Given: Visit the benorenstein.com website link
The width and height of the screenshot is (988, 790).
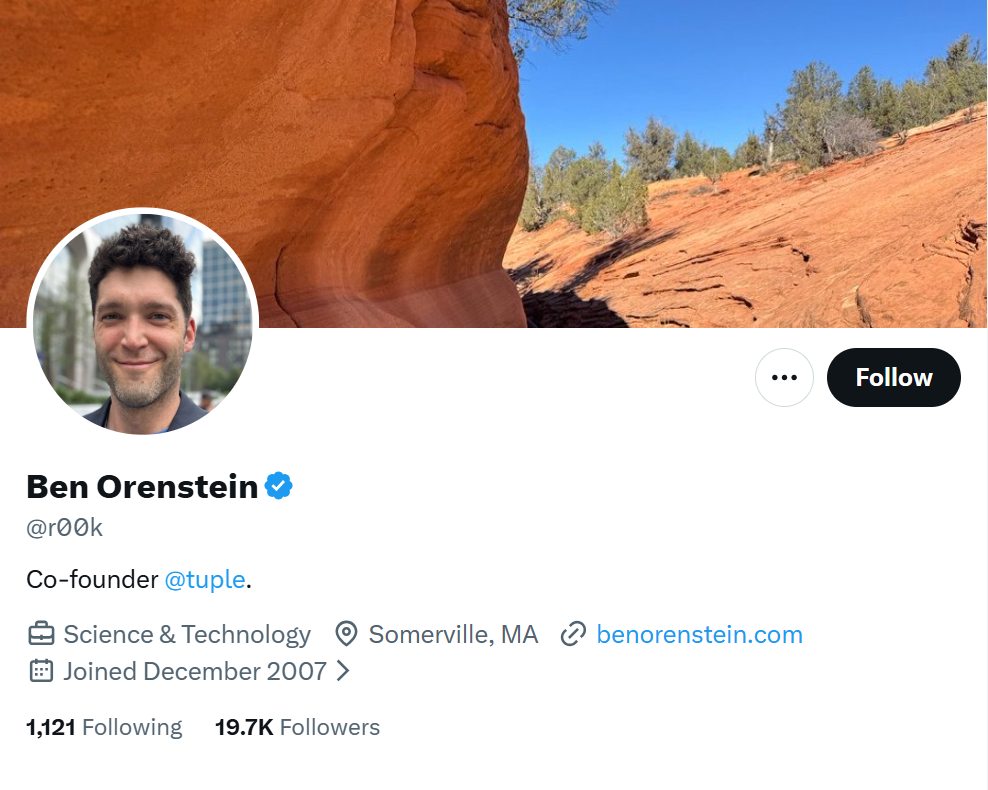Looking at the screenshot, I should tap(699, 634).
